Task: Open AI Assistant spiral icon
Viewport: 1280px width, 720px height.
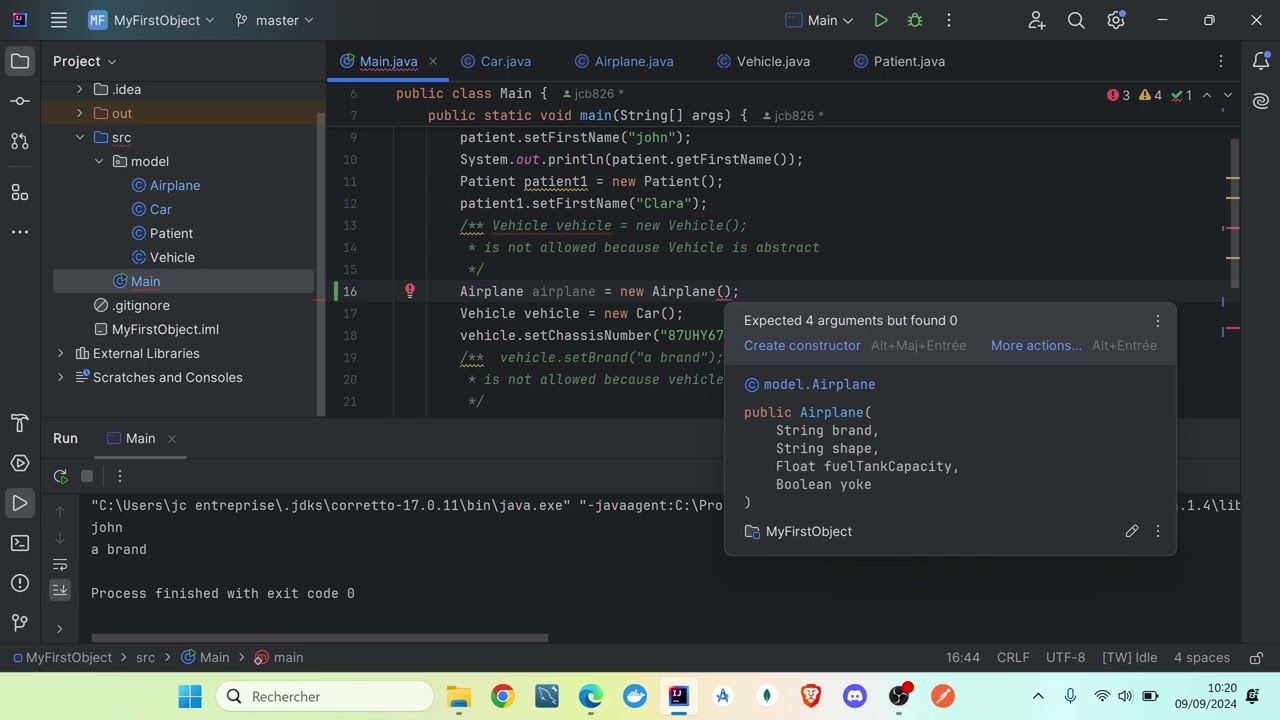Action: [1261, 101]
